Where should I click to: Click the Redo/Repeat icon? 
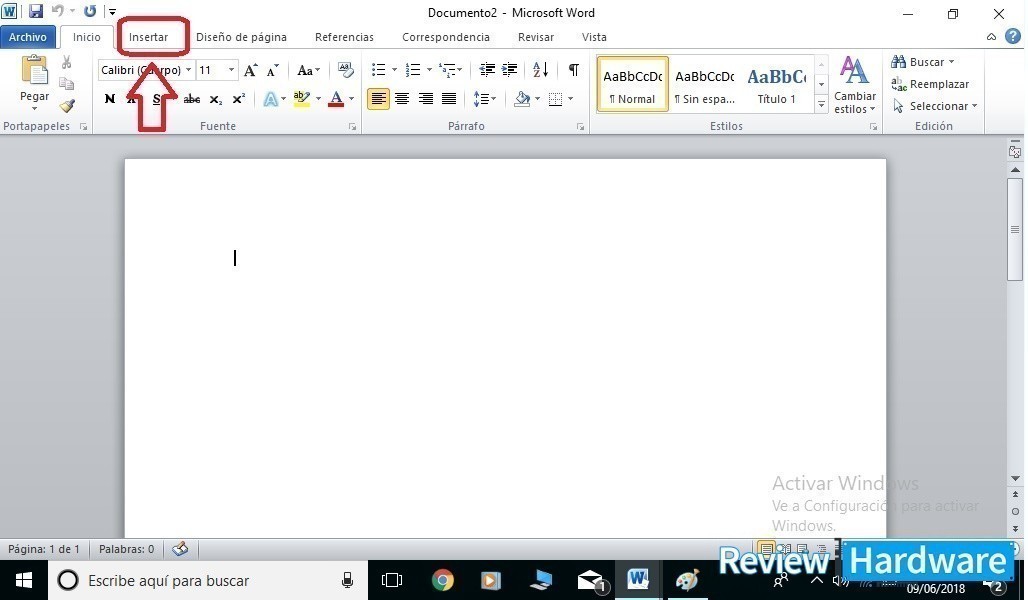90,11
